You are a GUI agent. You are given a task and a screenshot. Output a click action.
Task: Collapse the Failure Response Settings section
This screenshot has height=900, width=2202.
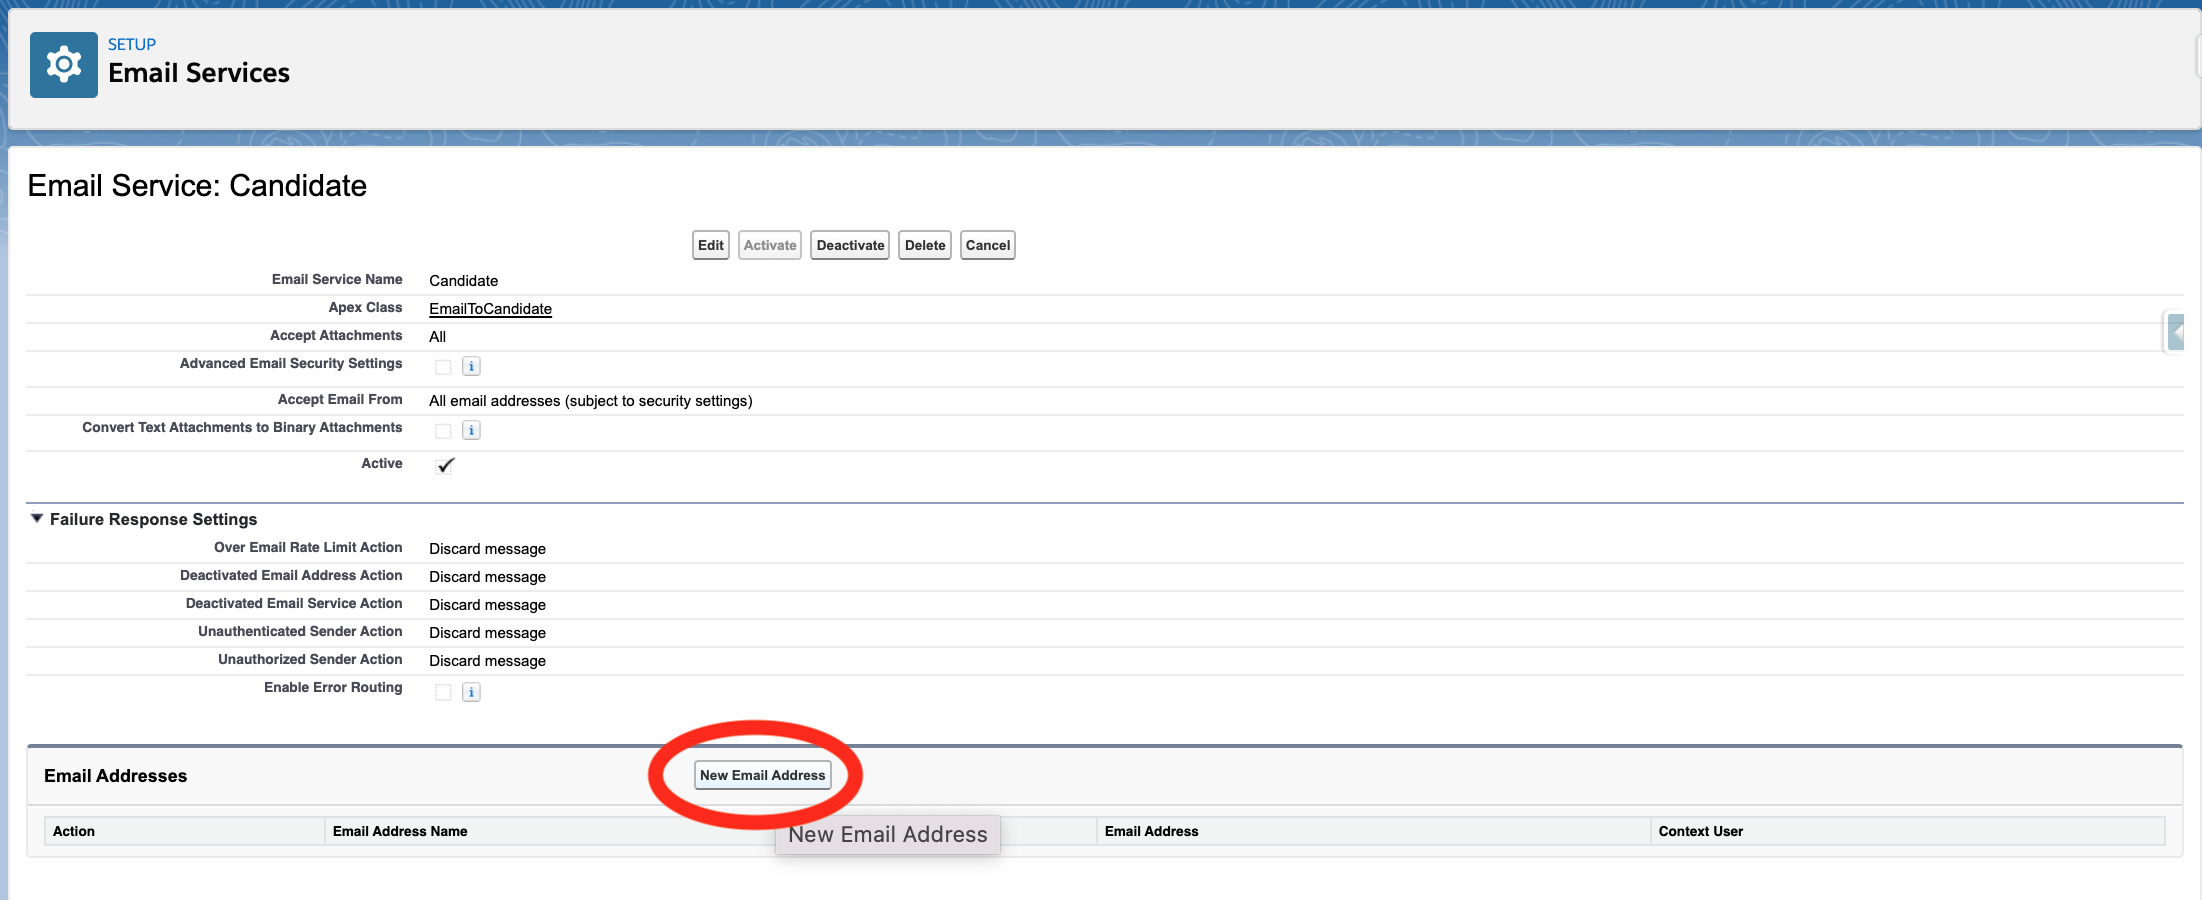pyautogui.click(x=37, y=519)
